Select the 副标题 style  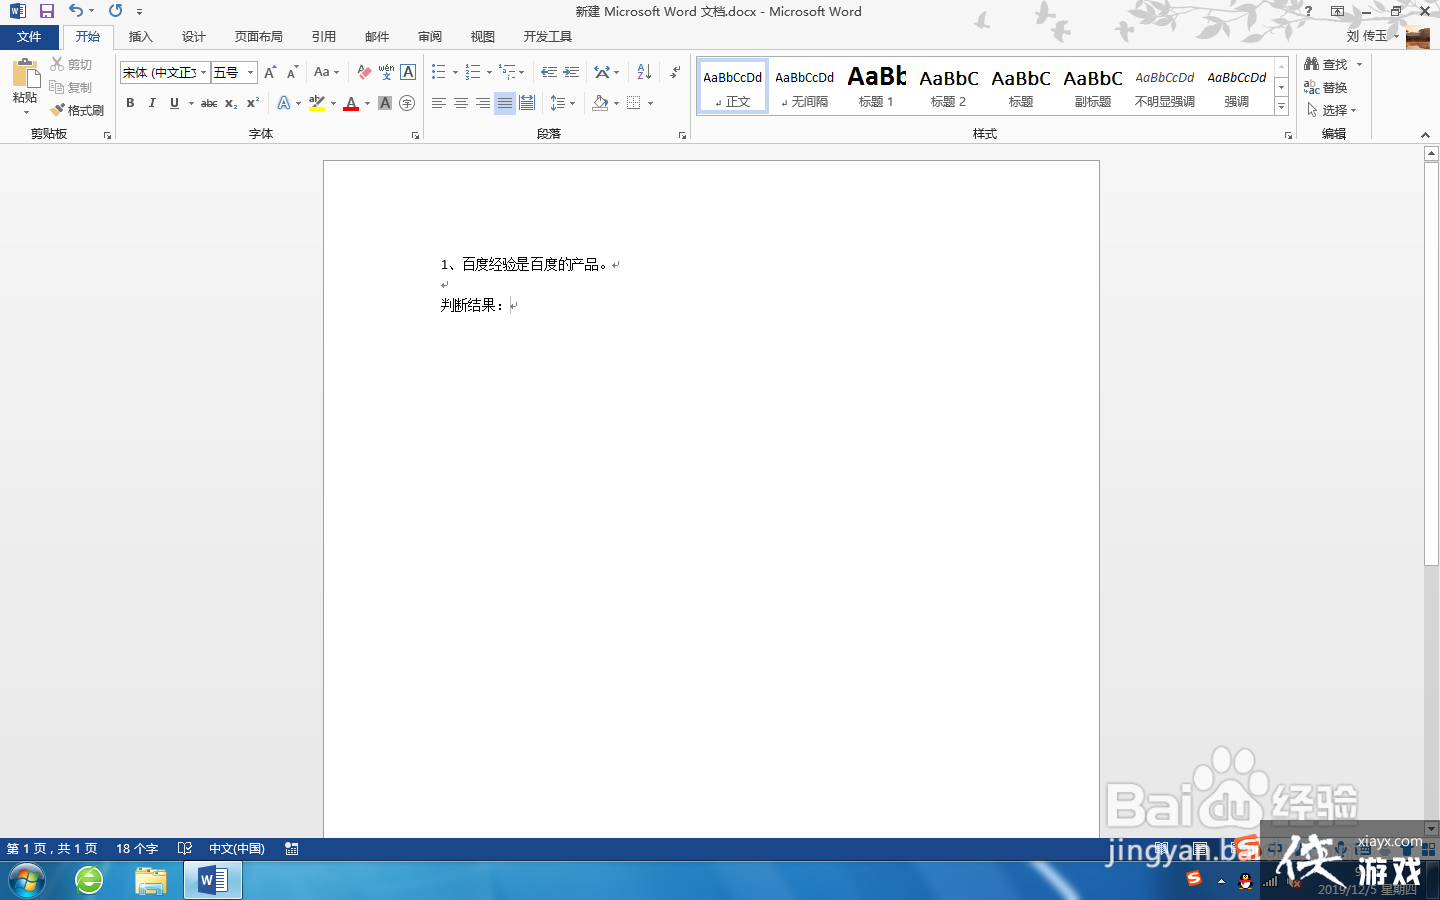point(1093,86)
